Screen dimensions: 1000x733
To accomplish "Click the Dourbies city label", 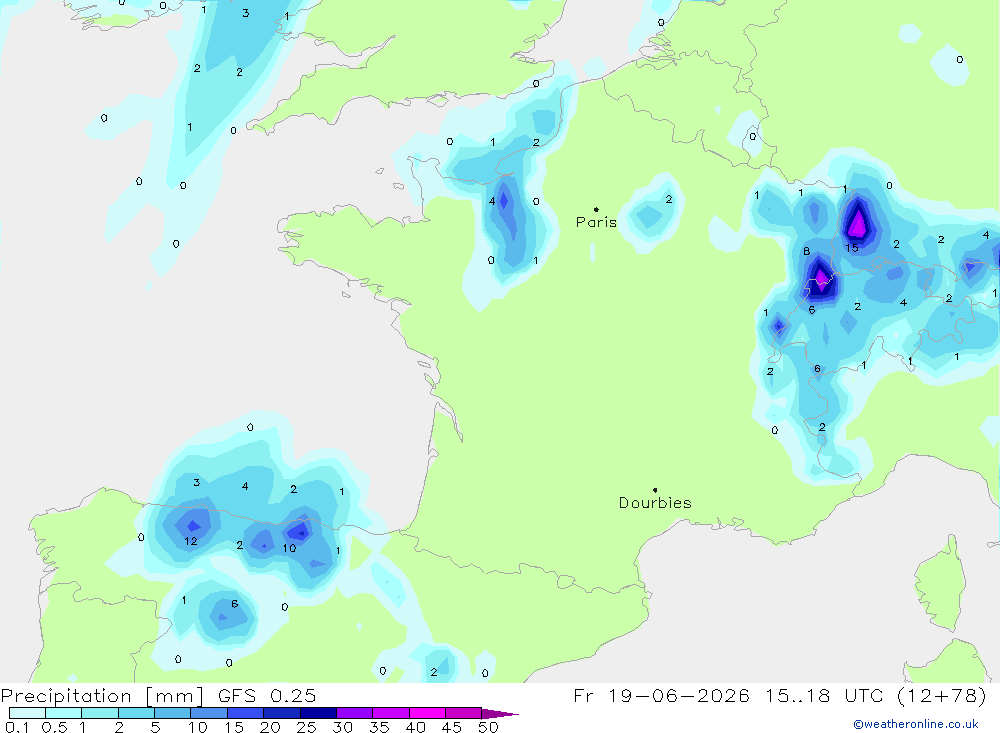I will (x=655, y=503).
